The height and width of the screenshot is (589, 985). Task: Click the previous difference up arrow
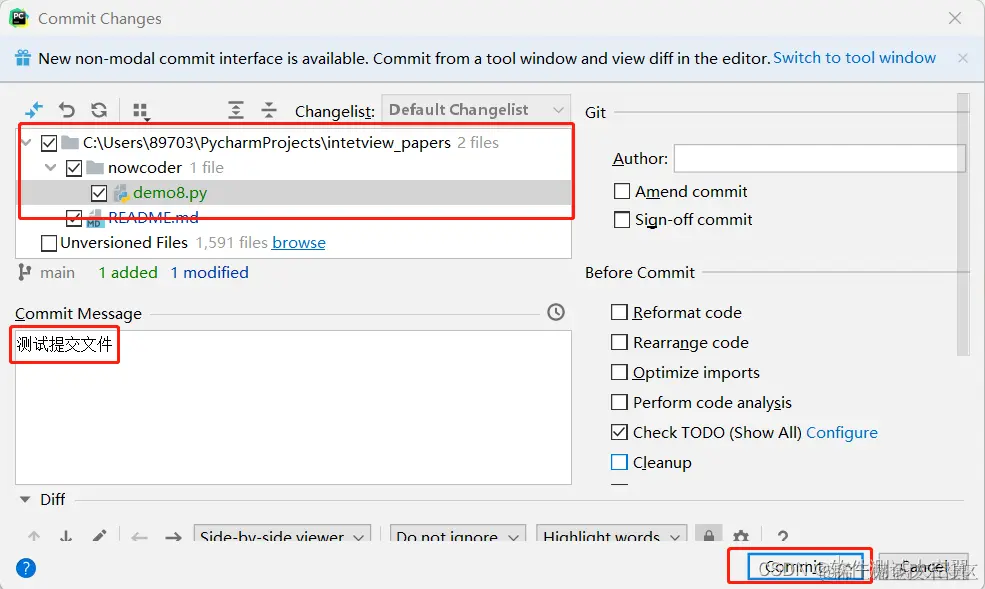(34, 536)
